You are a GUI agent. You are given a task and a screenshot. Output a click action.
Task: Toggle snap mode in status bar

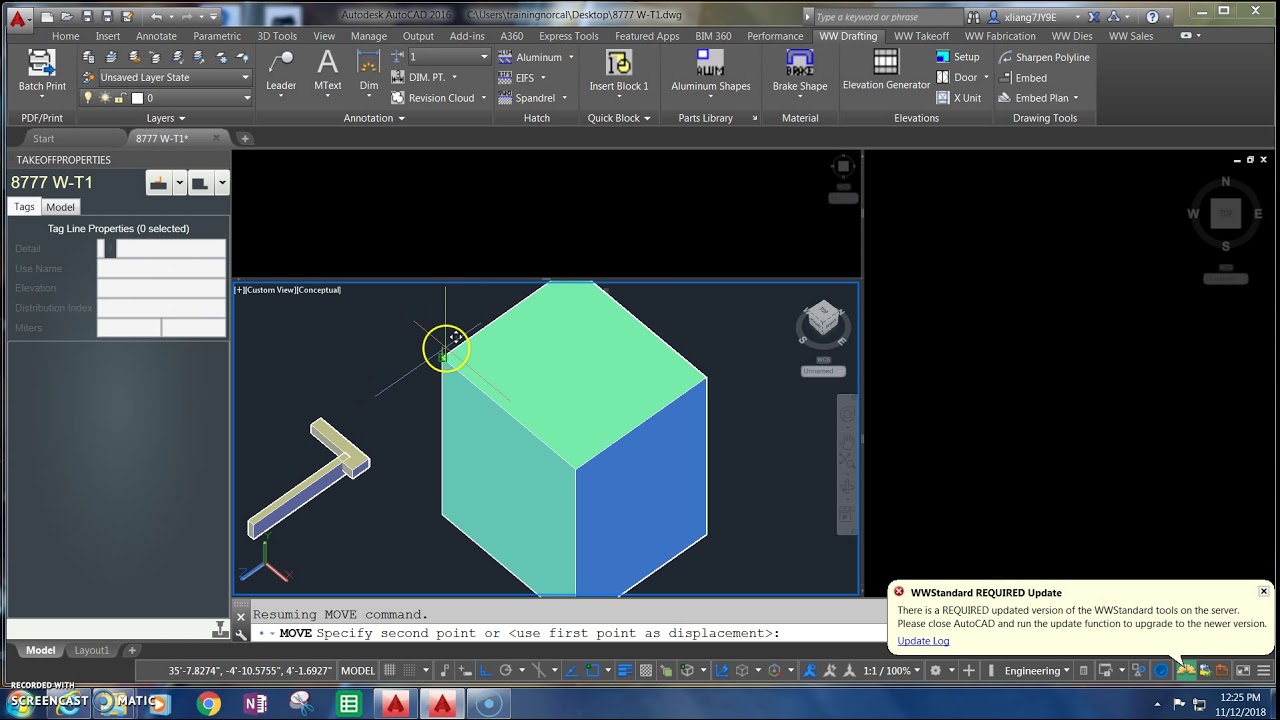(x=411, y=670)
